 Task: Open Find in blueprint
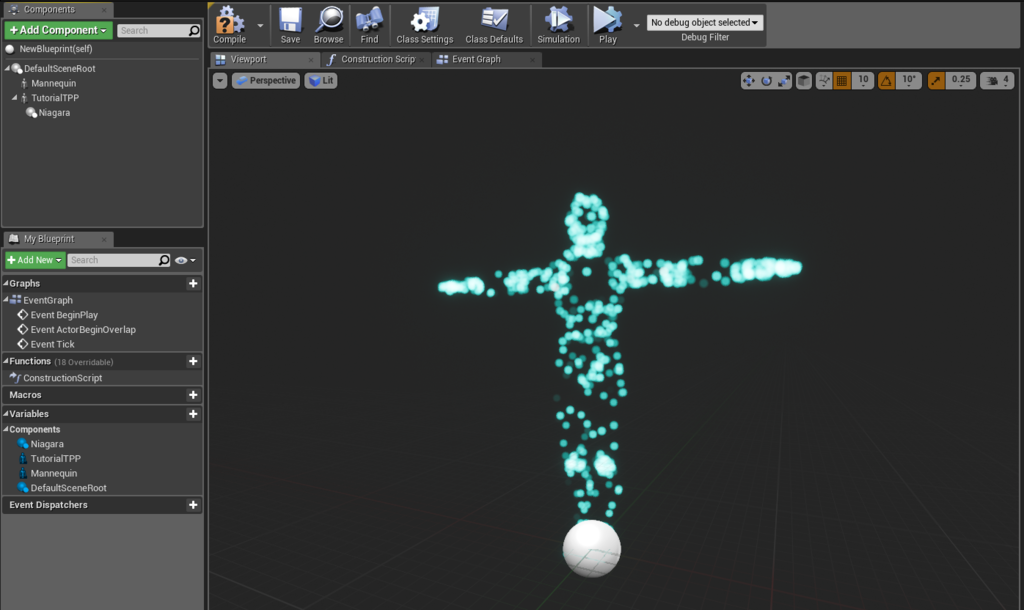coord(369,25)
